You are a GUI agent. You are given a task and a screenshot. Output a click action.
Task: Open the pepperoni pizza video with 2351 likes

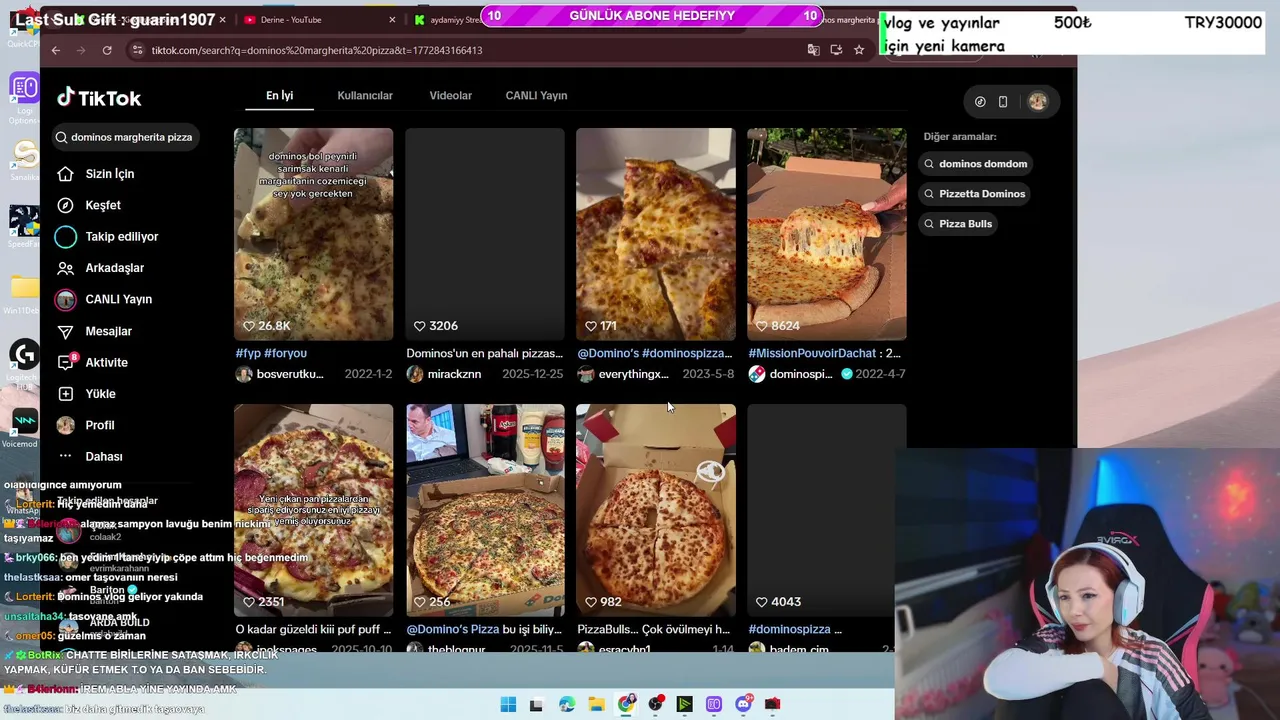point(314,510)
